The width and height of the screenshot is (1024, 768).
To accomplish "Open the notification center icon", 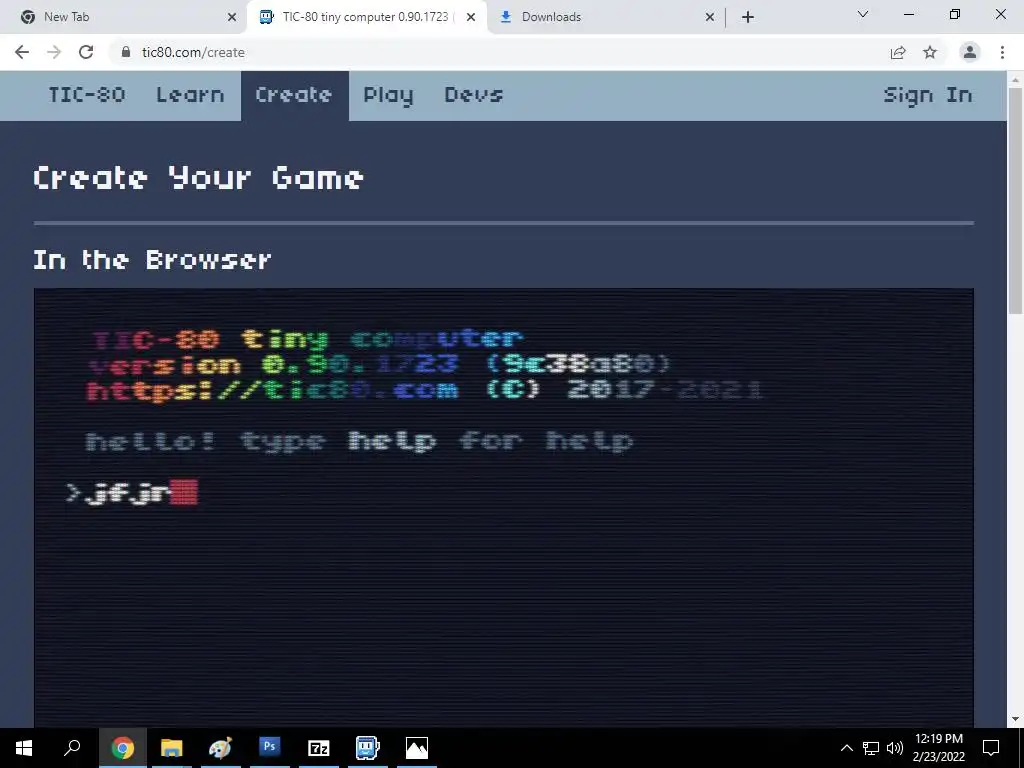I will click(x=991, y=748).
